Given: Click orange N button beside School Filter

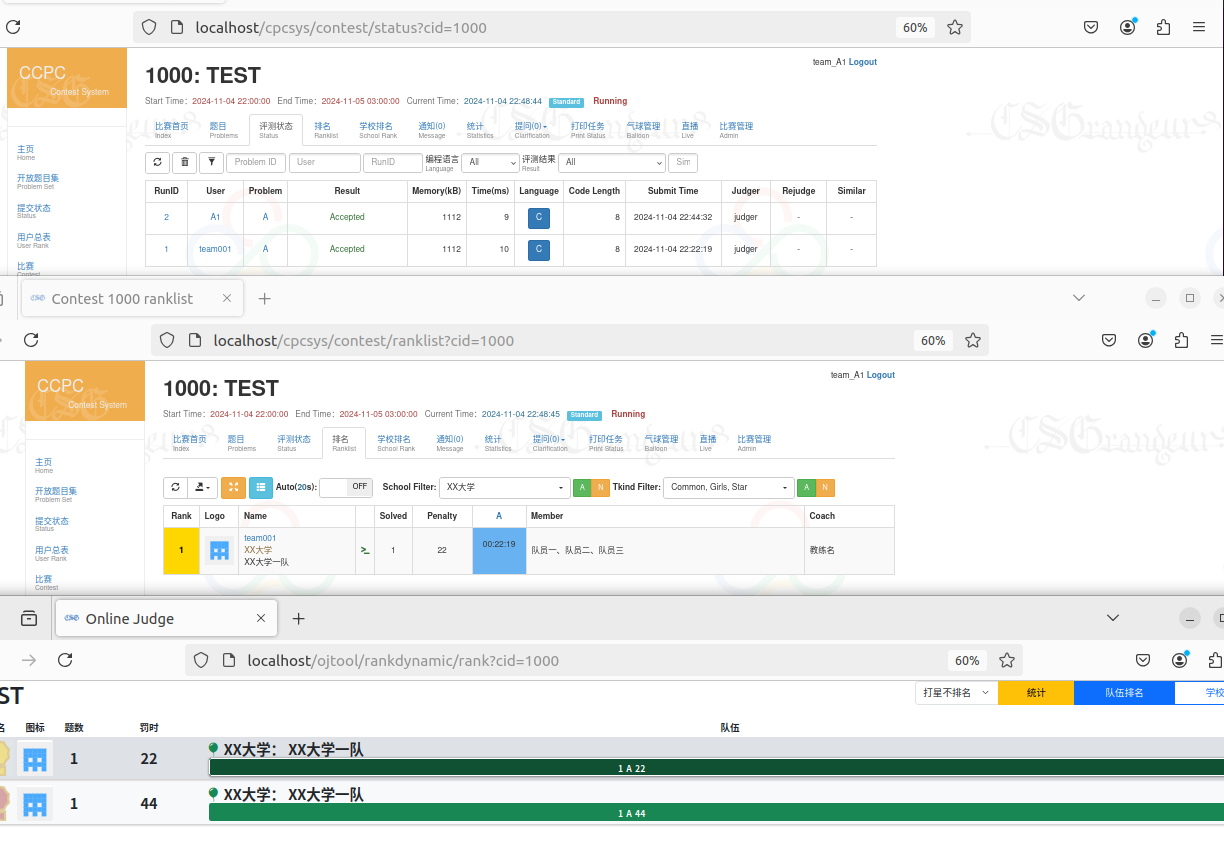Looking at the screenshot, I should click(600, 487).
